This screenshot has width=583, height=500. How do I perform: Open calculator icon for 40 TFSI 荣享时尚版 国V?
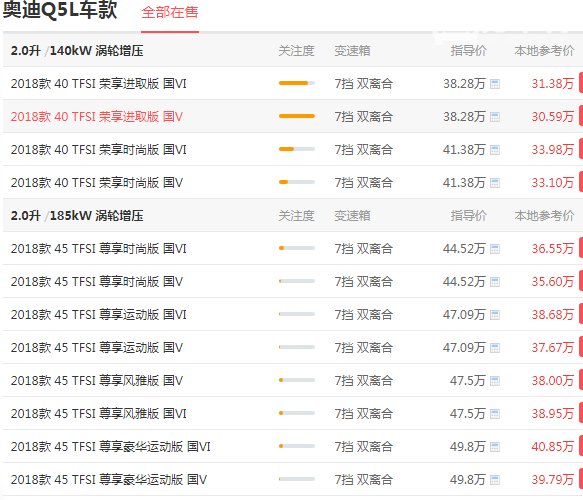click(495, 183)
